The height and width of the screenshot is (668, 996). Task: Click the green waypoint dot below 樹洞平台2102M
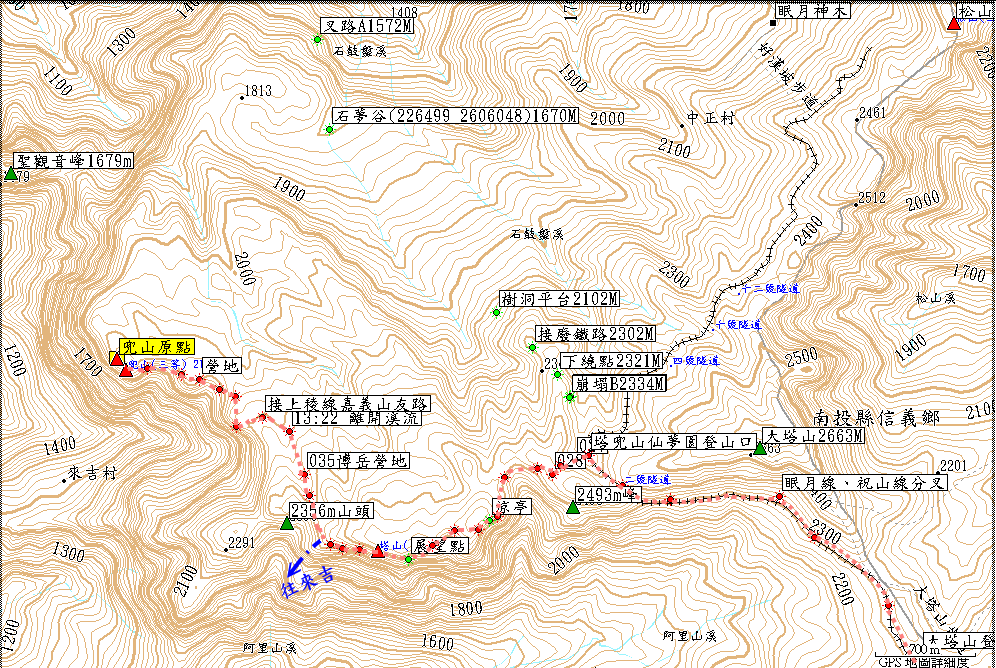[x=496, y=312]
